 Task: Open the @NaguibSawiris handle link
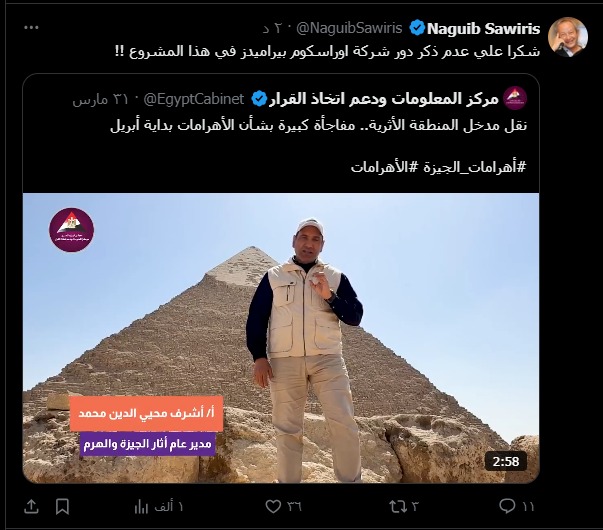click(x=349, y=28)
